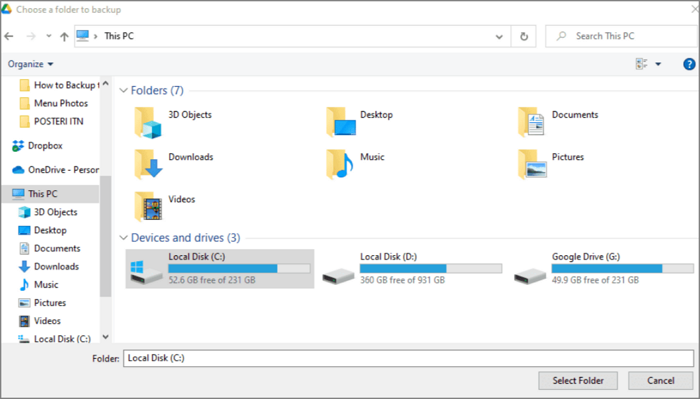Confirm with the Select Folder button

578,381
